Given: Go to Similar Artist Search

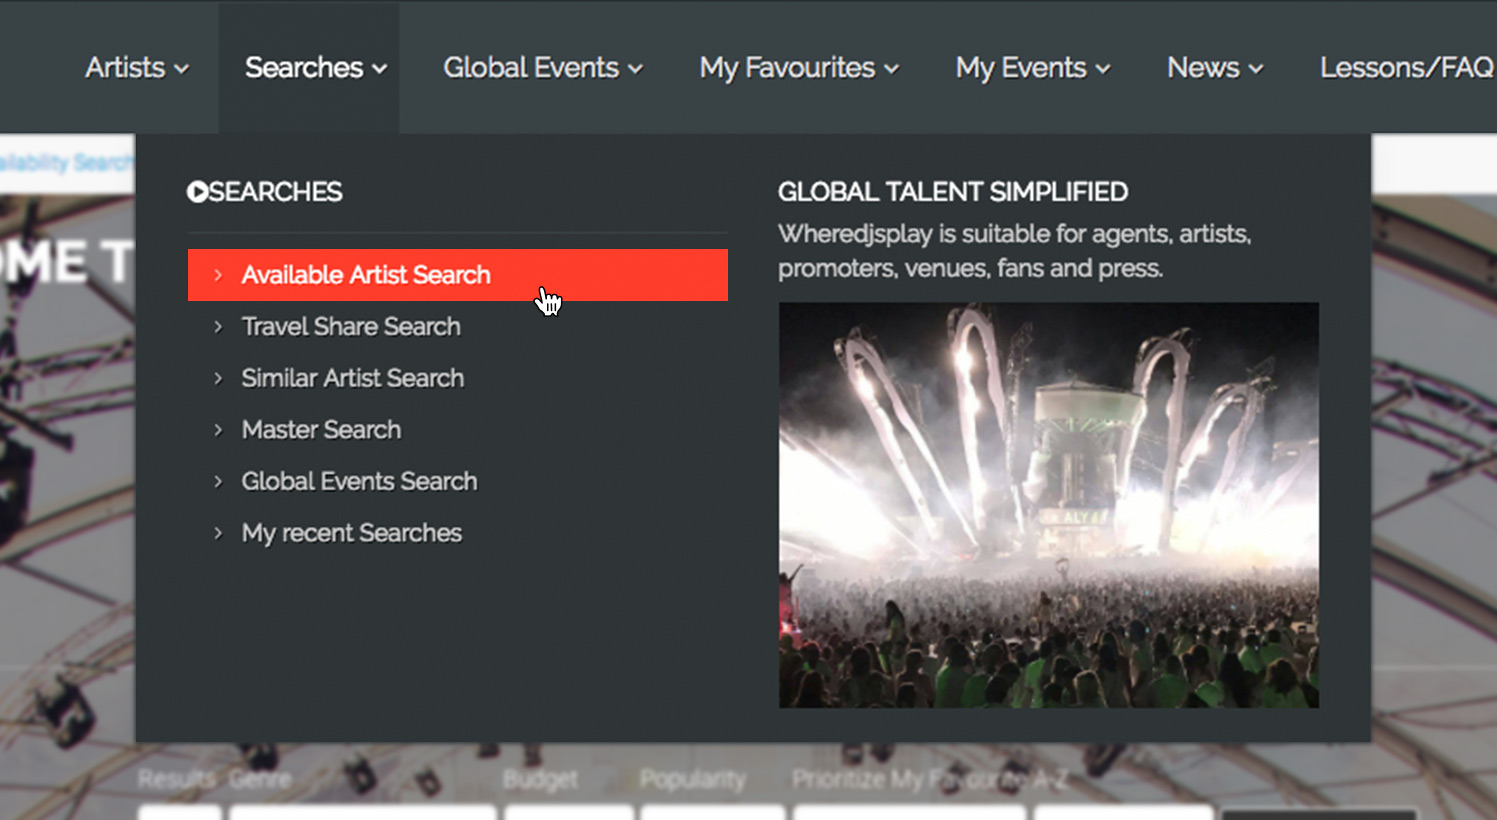Looking at the screenshot, I should pos(353,378).
